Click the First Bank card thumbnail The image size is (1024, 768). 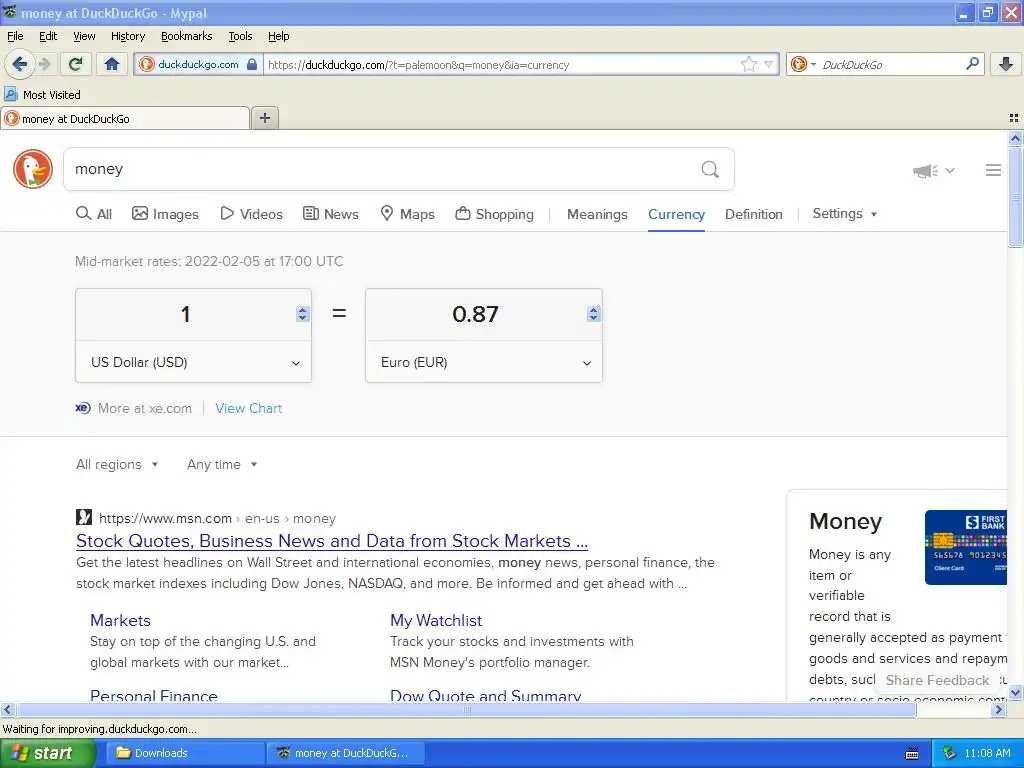click(x=965, y=547)
